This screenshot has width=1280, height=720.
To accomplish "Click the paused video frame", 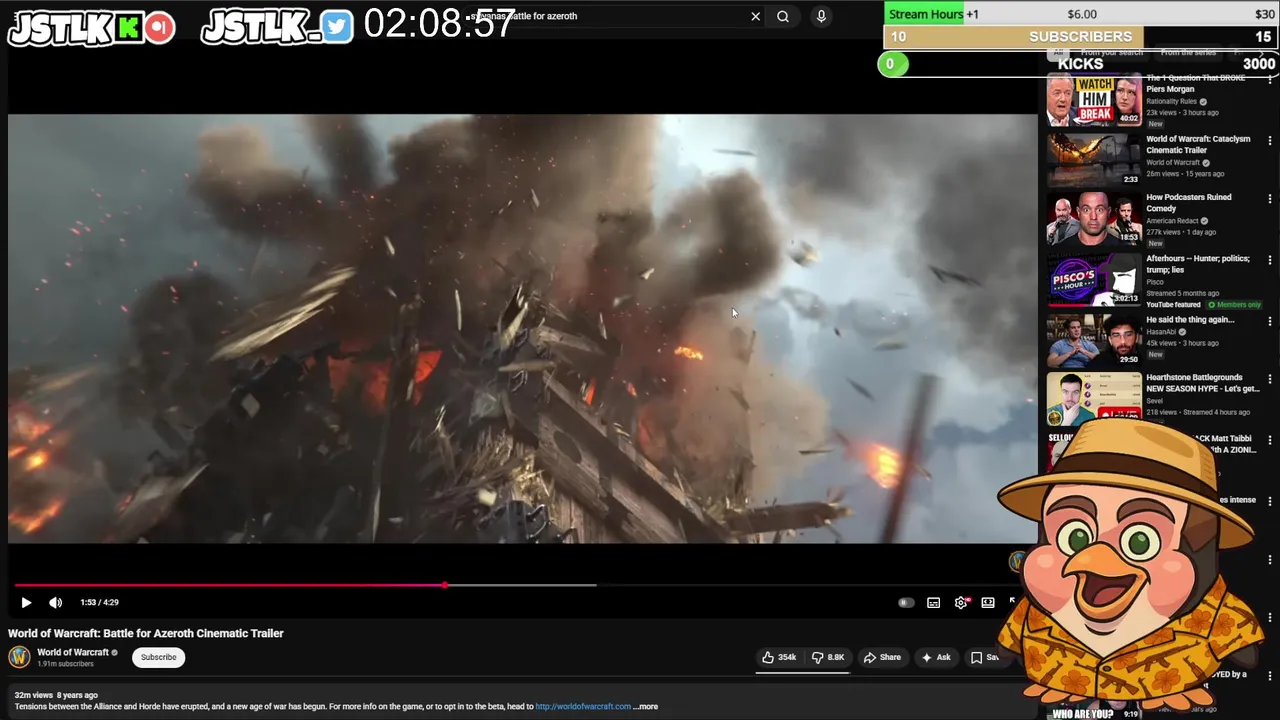I will tap(523, 328).
